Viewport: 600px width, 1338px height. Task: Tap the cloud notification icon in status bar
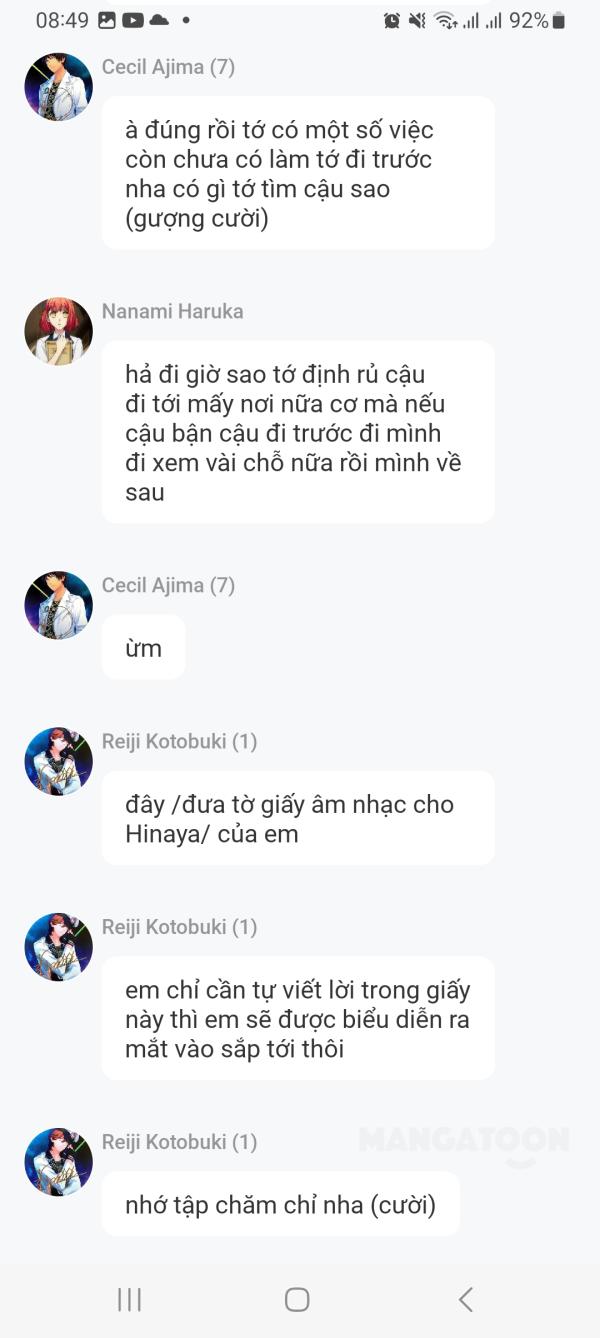(x=158, y=20)
